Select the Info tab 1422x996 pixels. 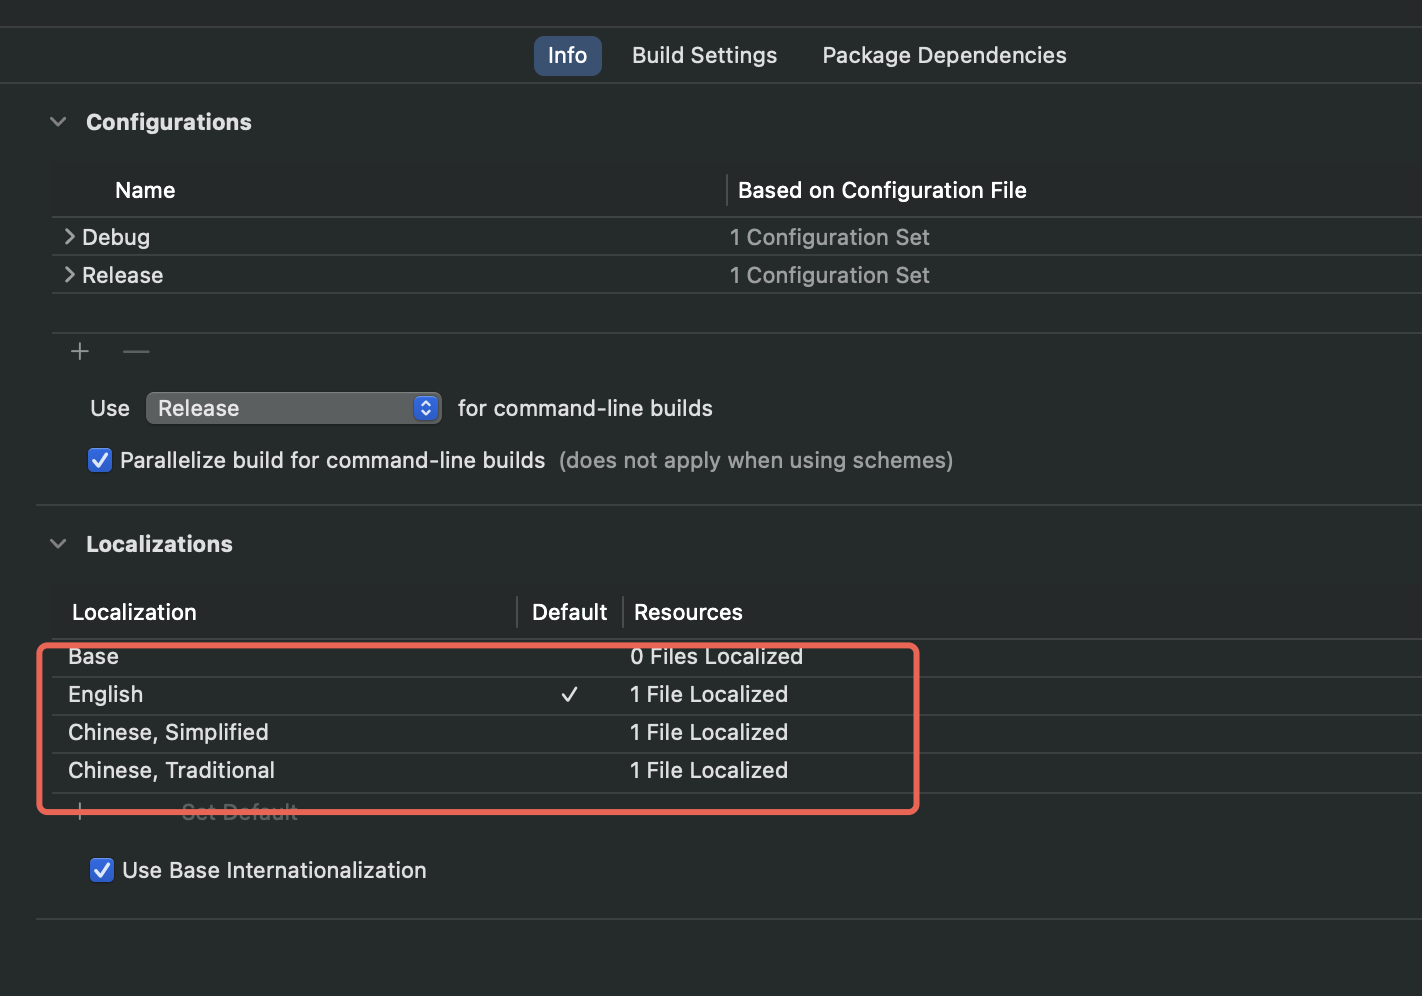[567, 56]
